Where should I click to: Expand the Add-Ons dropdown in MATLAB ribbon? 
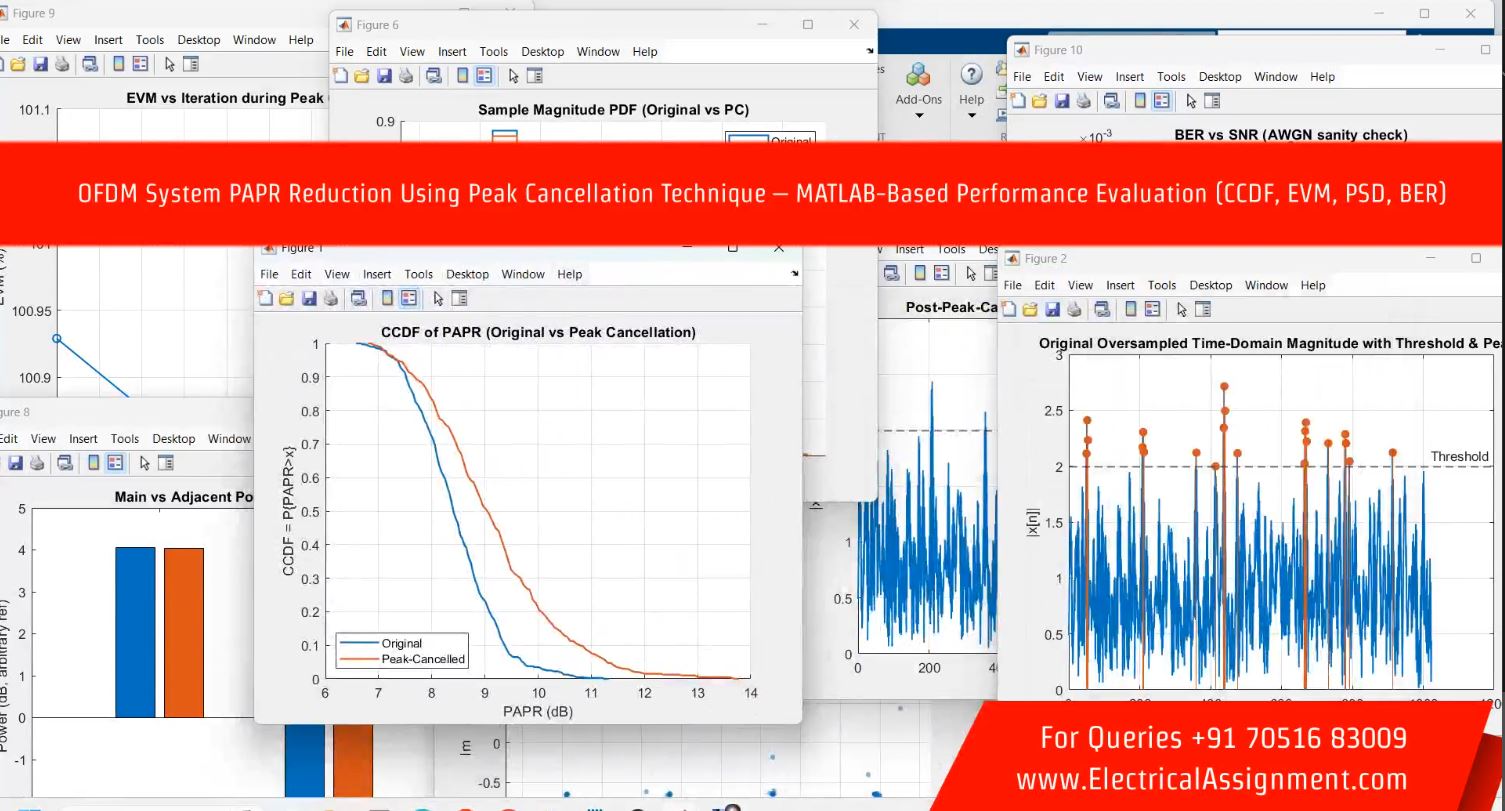point(919,116)
